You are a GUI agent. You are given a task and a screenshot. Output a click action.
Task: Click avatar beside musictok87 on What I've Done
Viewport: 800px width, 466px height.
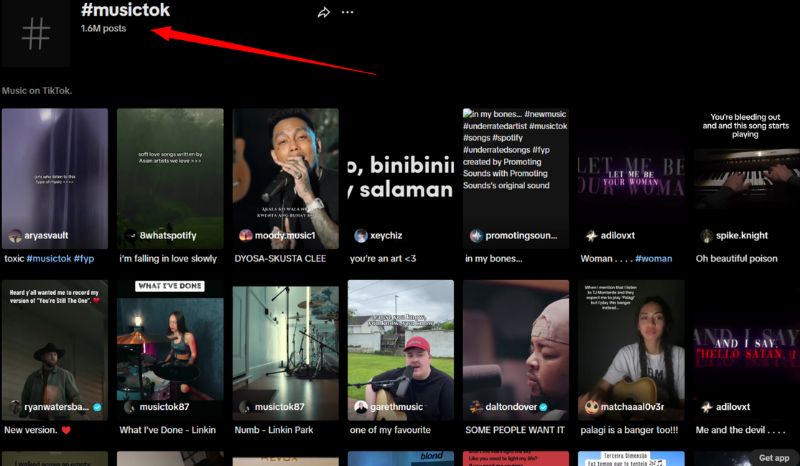point(131,407)
